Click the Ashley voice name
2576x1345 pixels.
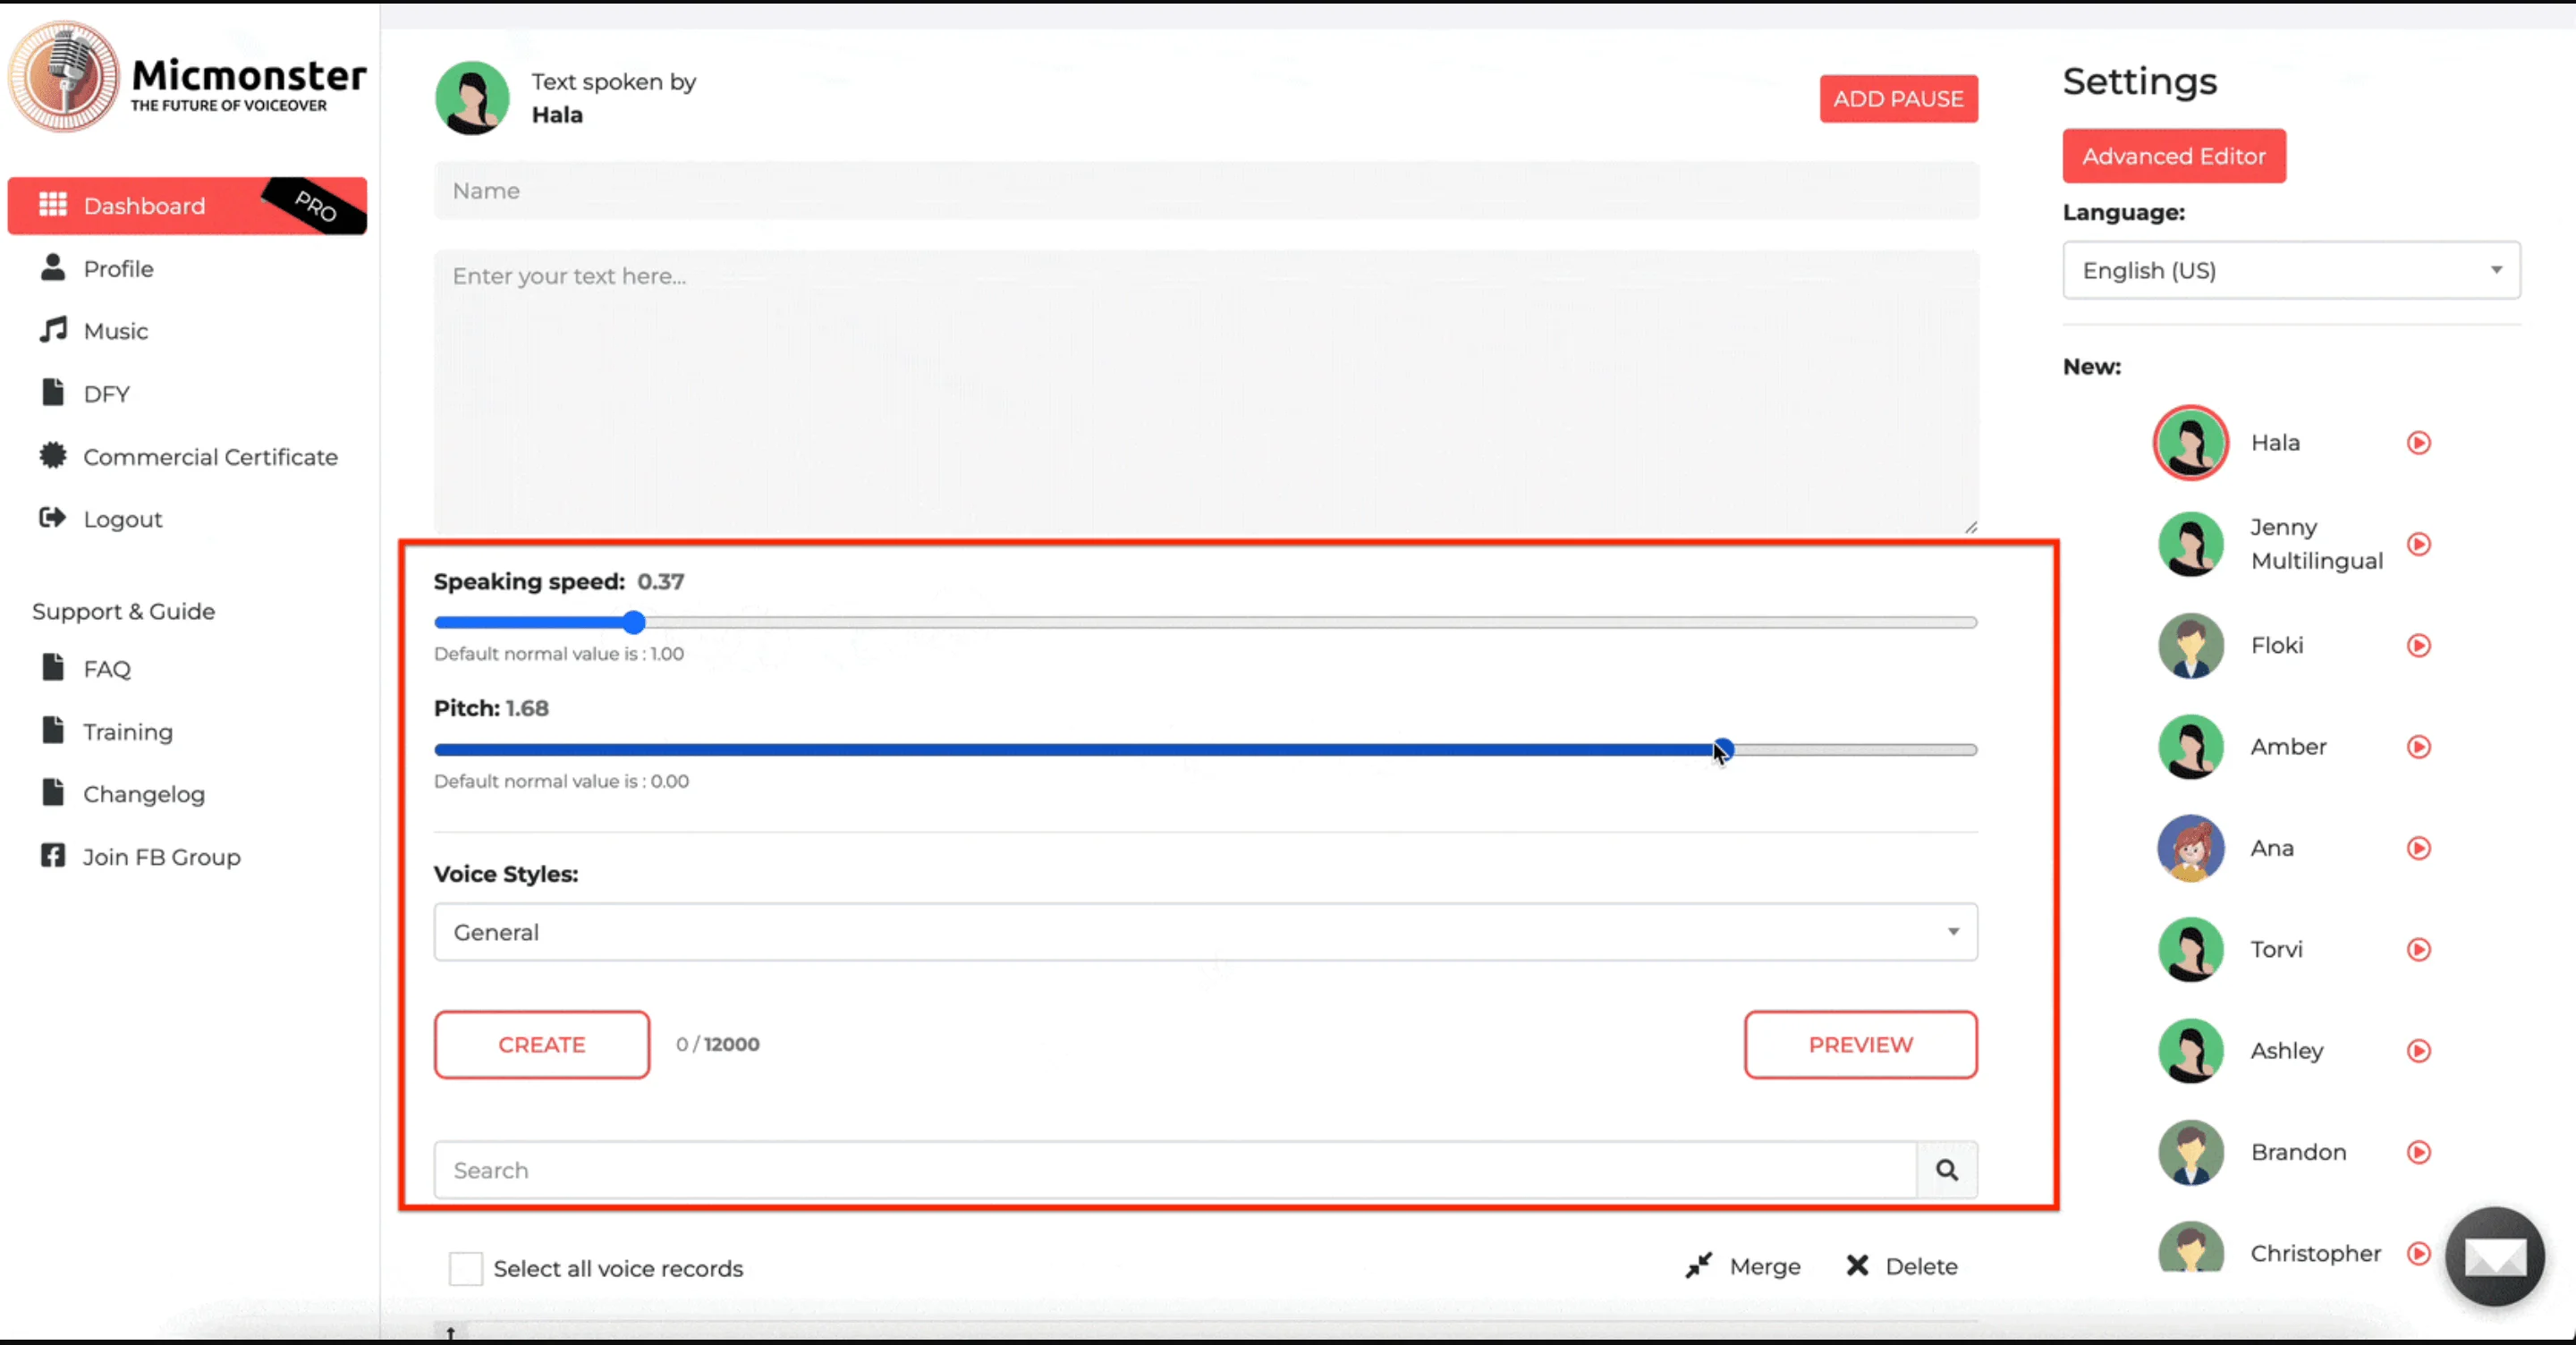(x=2286, y=1051)
